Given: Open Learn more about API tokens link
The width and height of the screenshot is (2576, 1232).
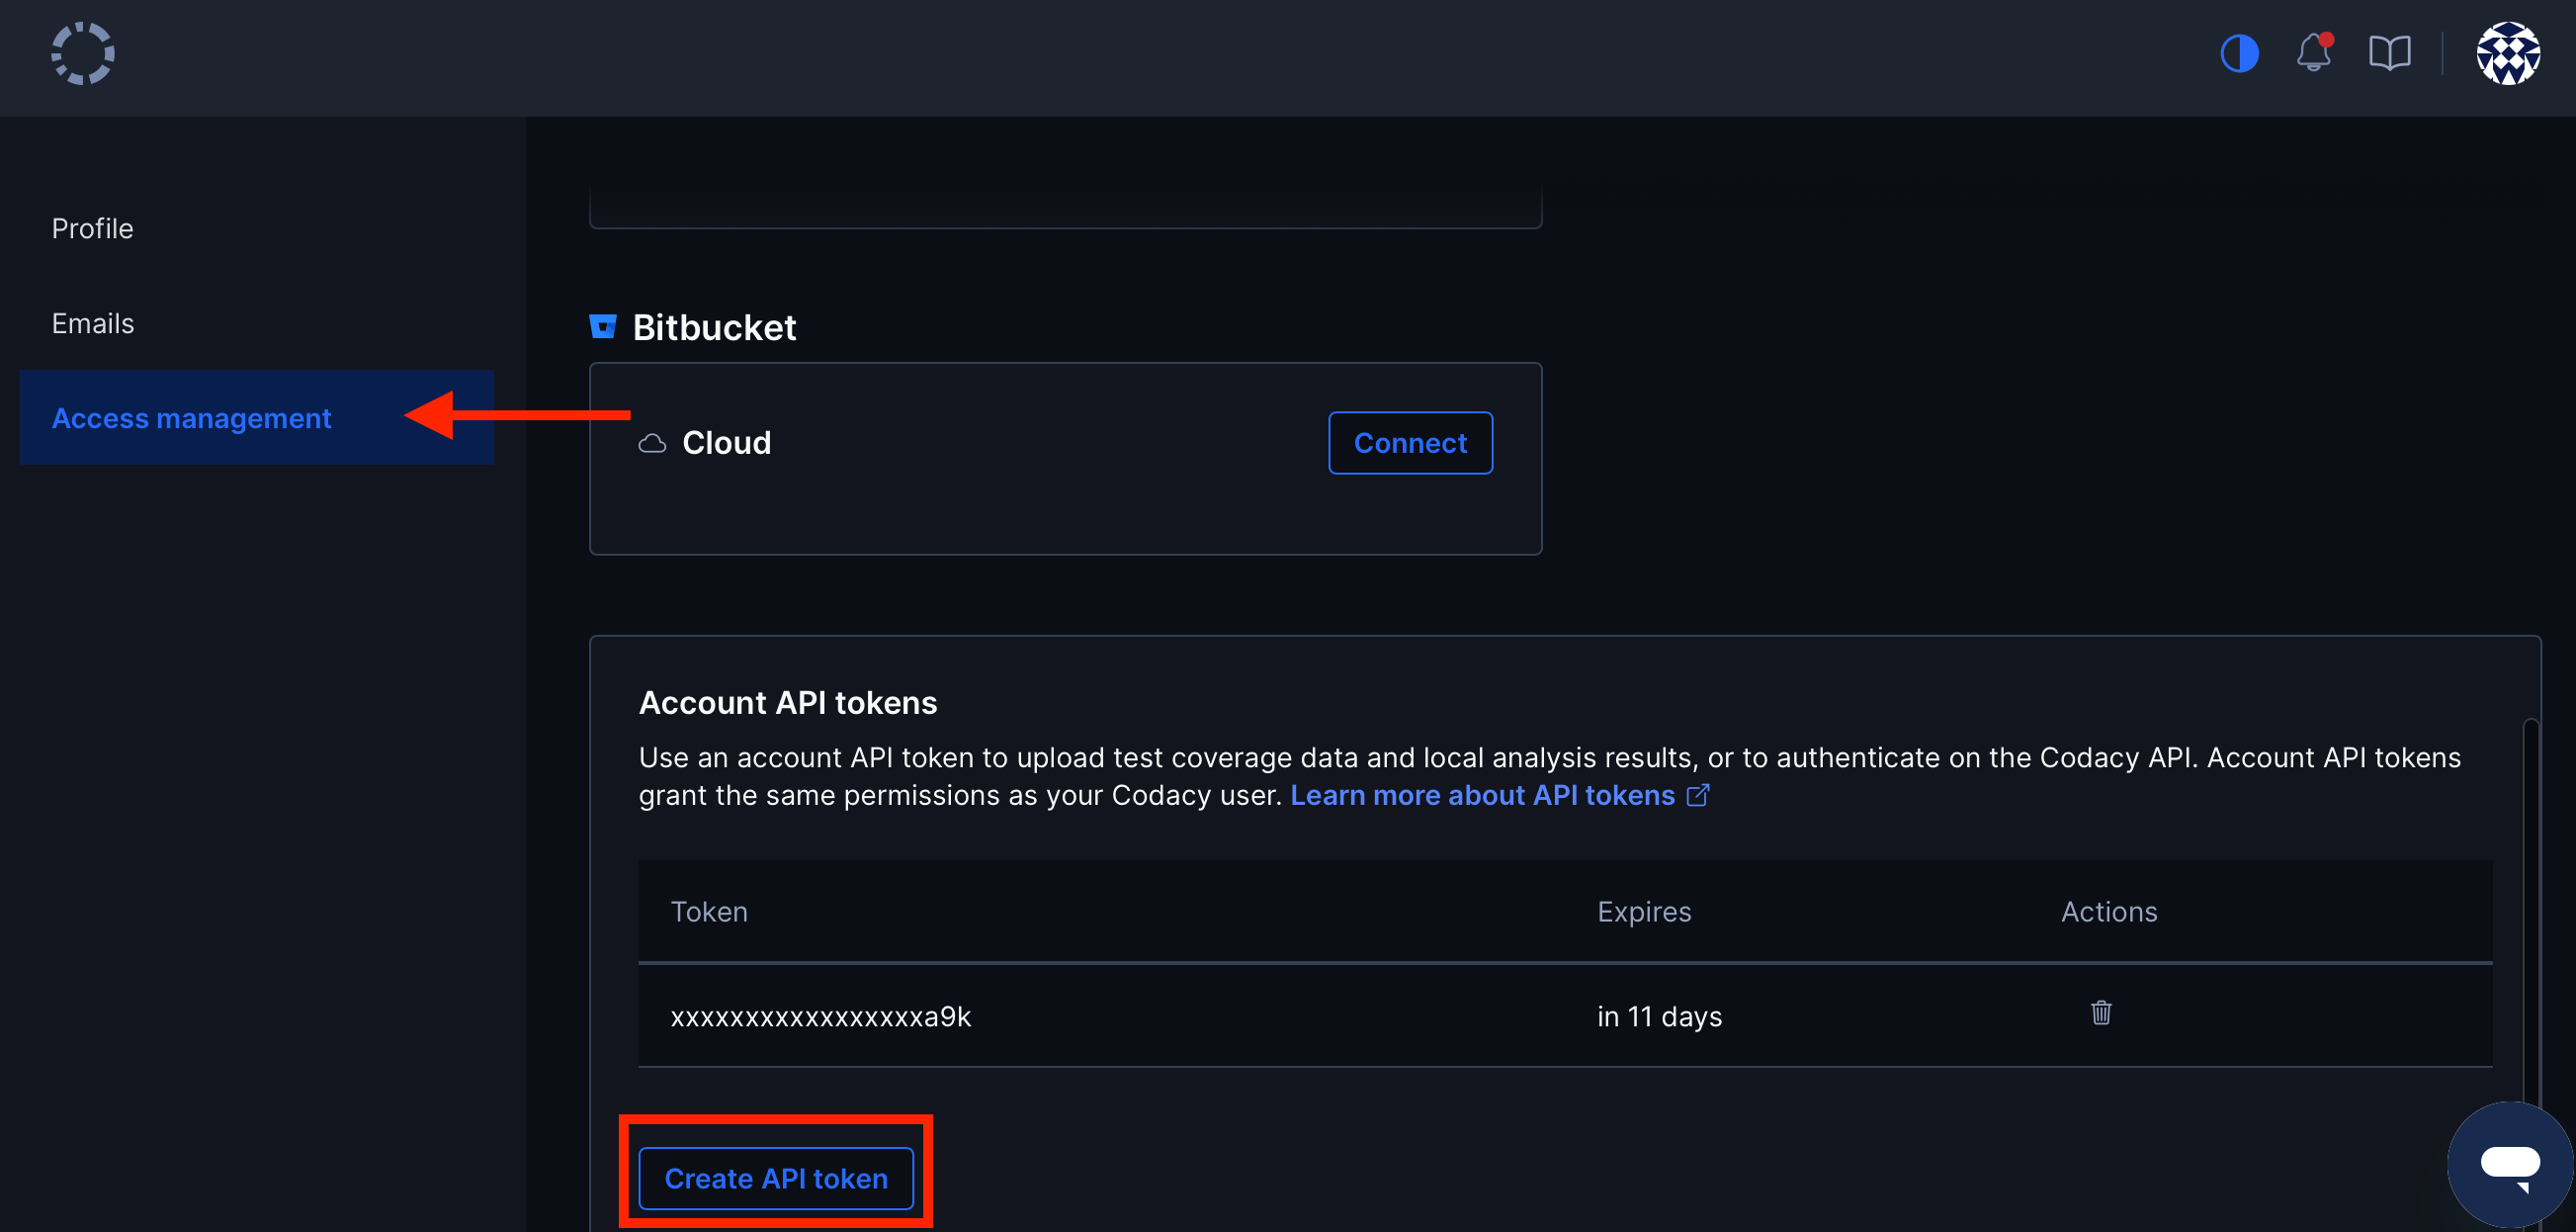Looking at the screenshot, I should 1499,795.
